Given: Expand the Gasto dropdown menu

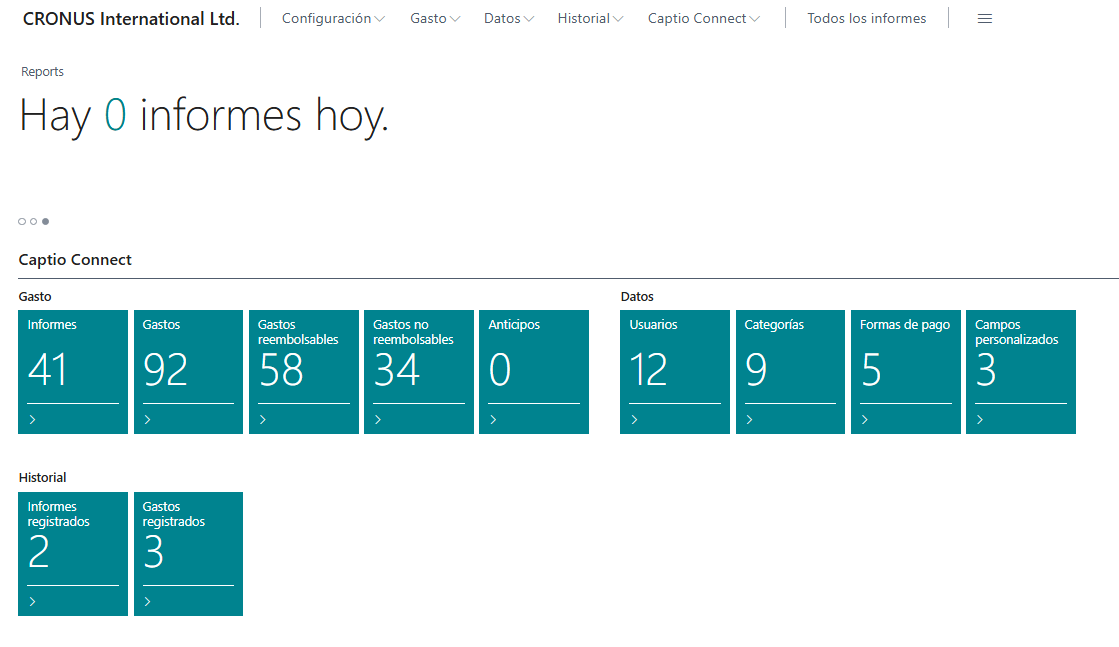Looking at the screenshot, I should pyautogui.click(x=435, y=19).
